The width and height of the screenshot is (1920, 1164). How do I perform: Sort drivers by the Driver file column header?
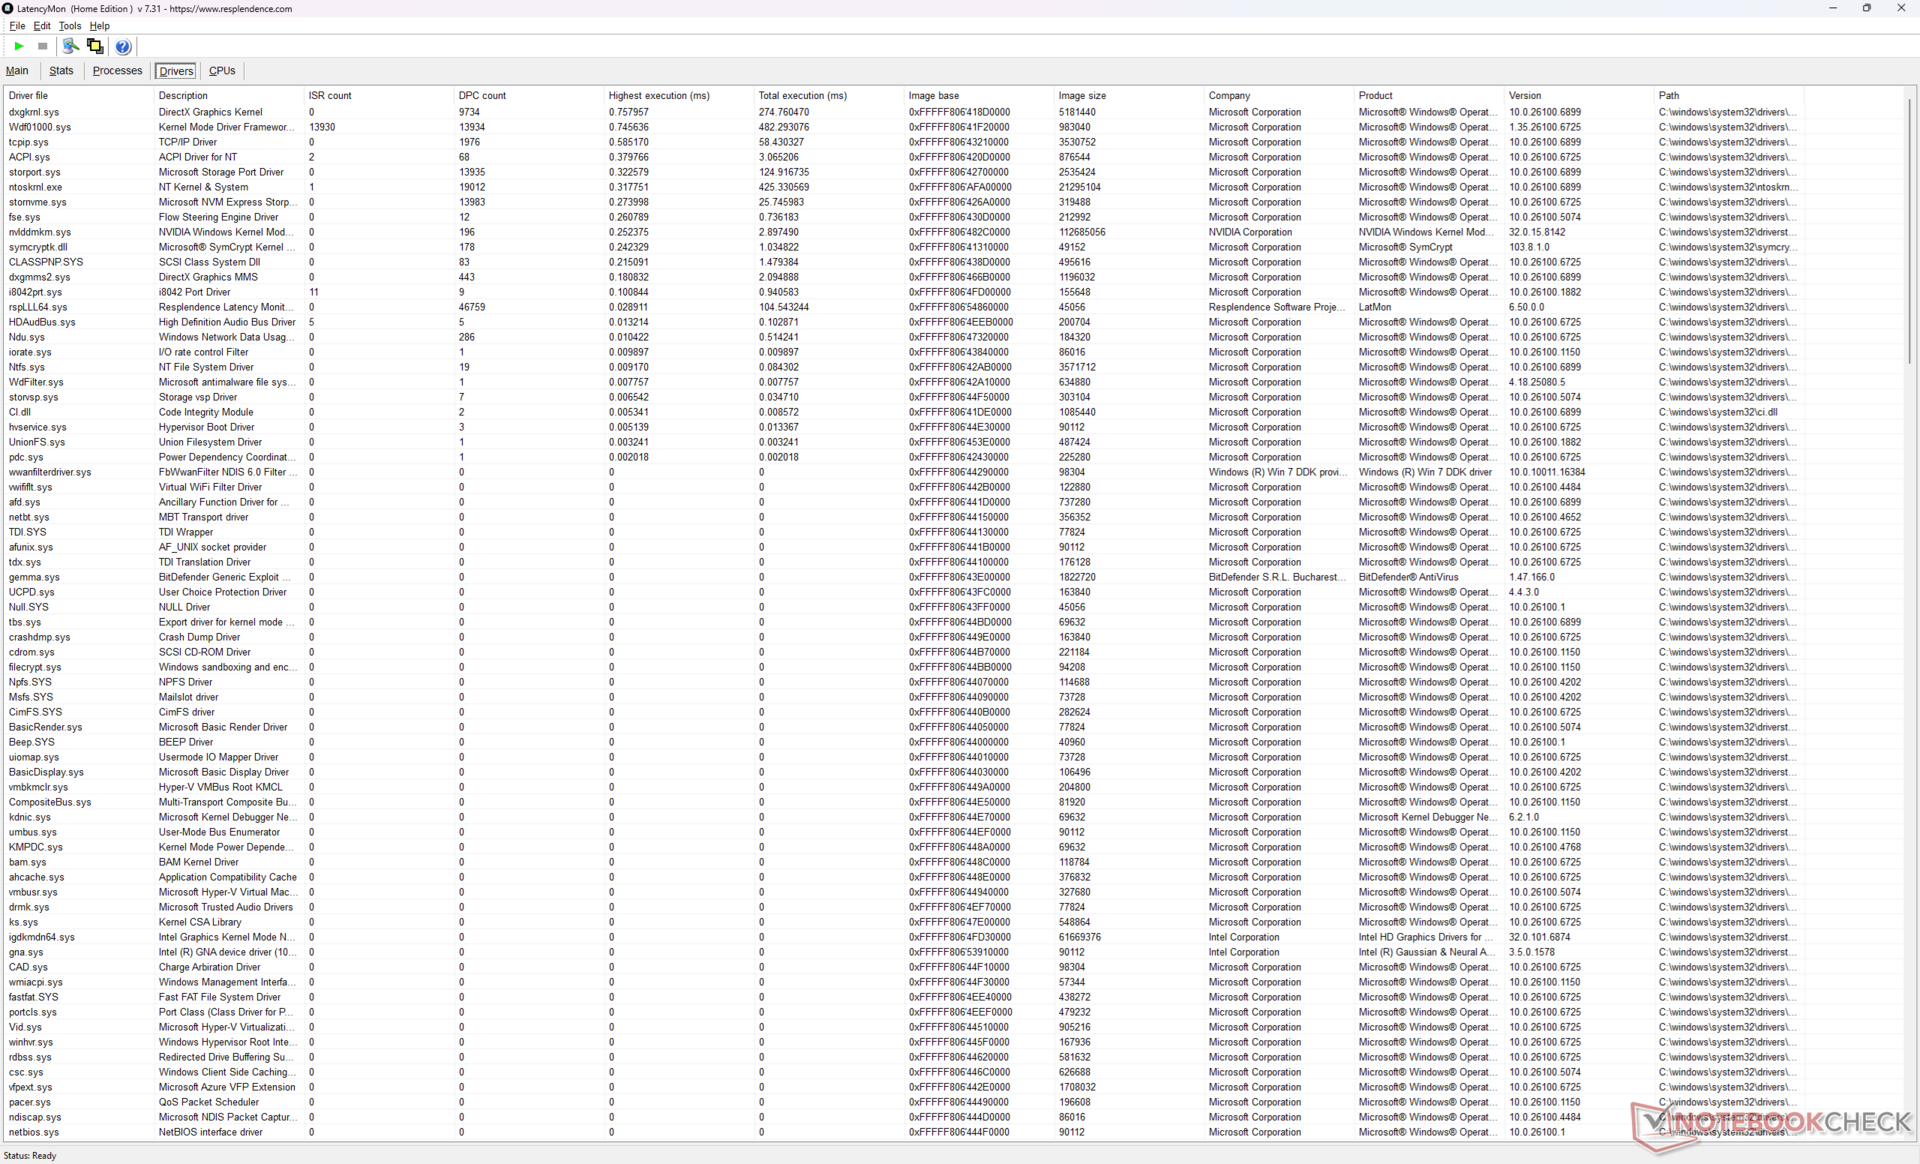click(29, 96)
